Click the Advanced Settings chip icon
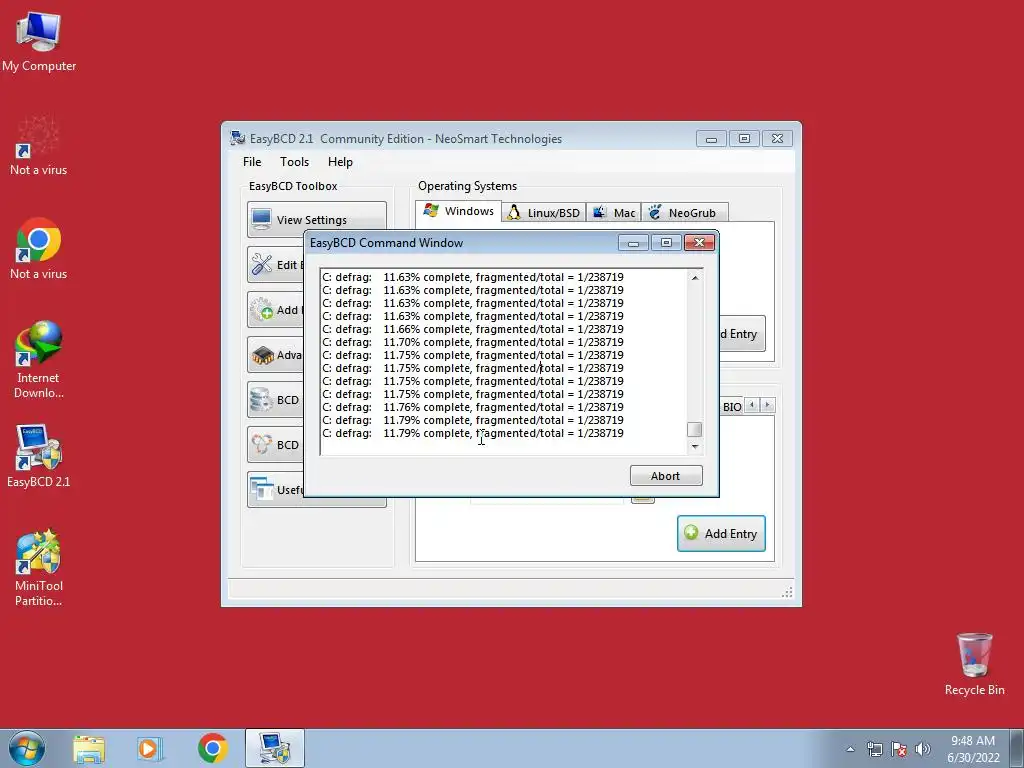This screenshot has height=768, width=1024. click(263, 355)
